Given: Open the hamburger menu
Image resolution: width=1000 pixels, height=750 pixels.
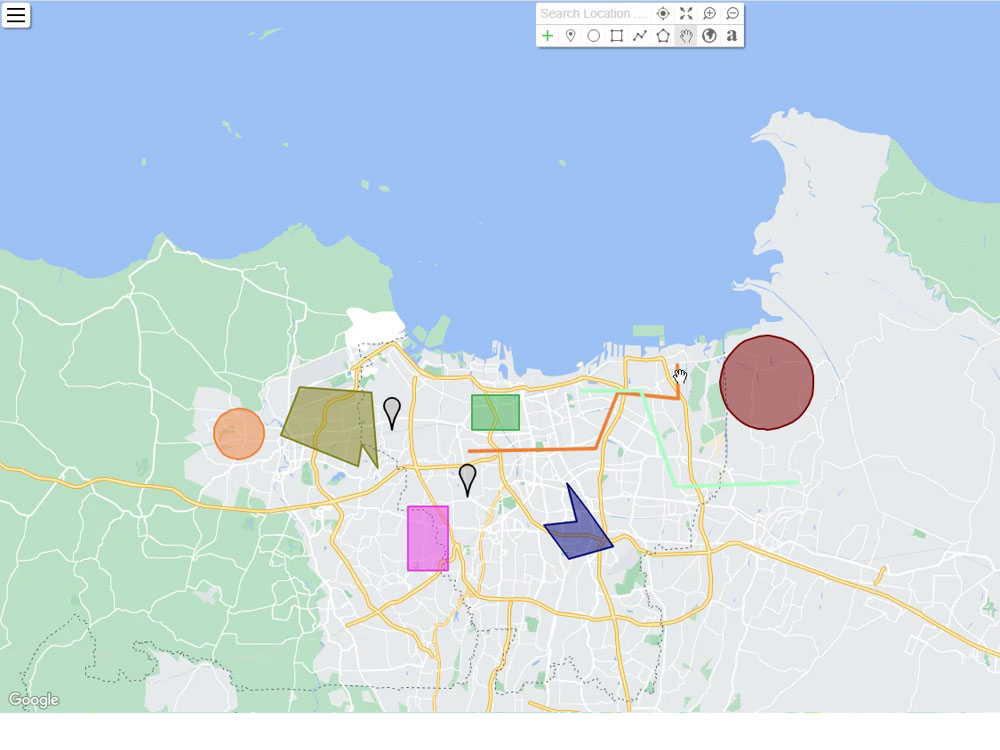Looking at the screenshot, I should [x=16, y=15].
